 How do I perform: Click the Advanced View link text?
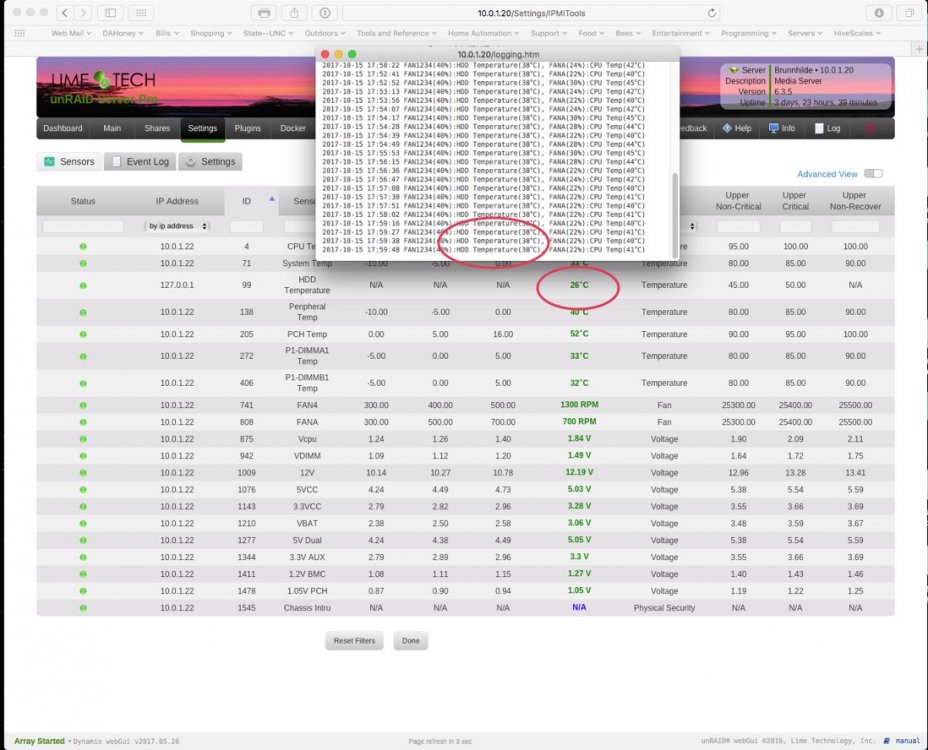pos(827,174)
